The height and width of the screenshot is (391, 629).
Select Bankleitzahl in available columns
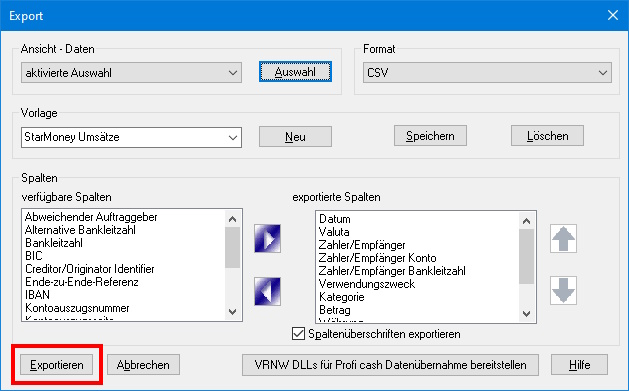pos(54,243)
